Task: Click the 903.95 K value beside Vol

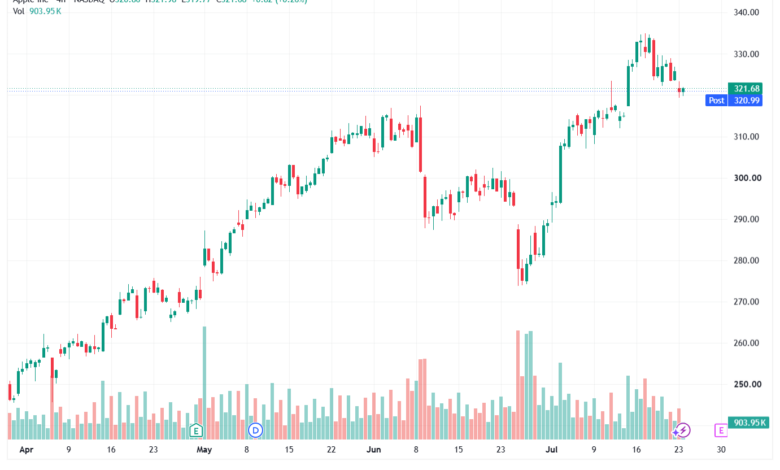Action: pos(45,11)
